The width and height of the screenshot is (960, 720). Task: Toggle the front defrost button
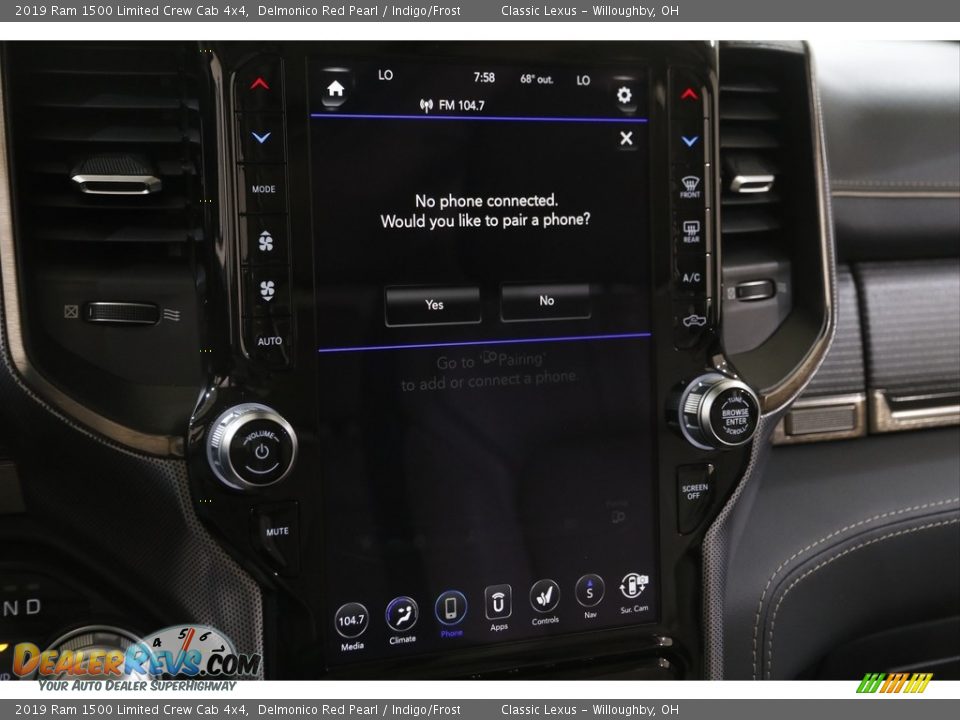tap(690, 187)
